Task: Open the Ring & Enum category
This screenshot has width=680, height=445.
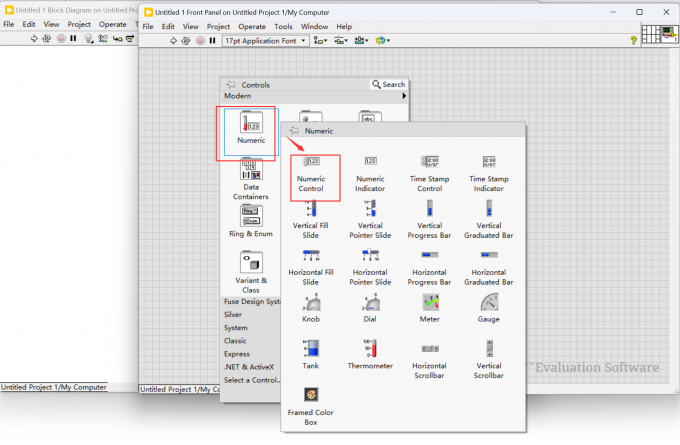Action: click(x=251, y=221)
